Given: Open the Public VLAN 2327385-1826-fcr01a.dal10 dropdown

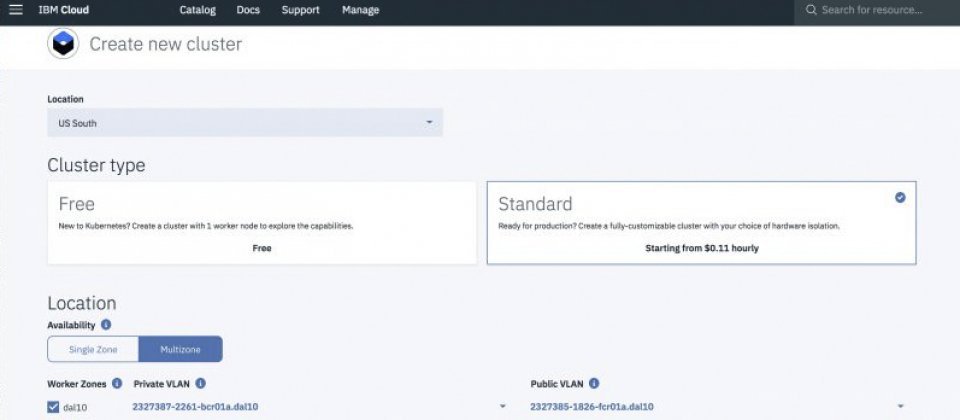Looking at the screenshot, I should click(718, 407).
